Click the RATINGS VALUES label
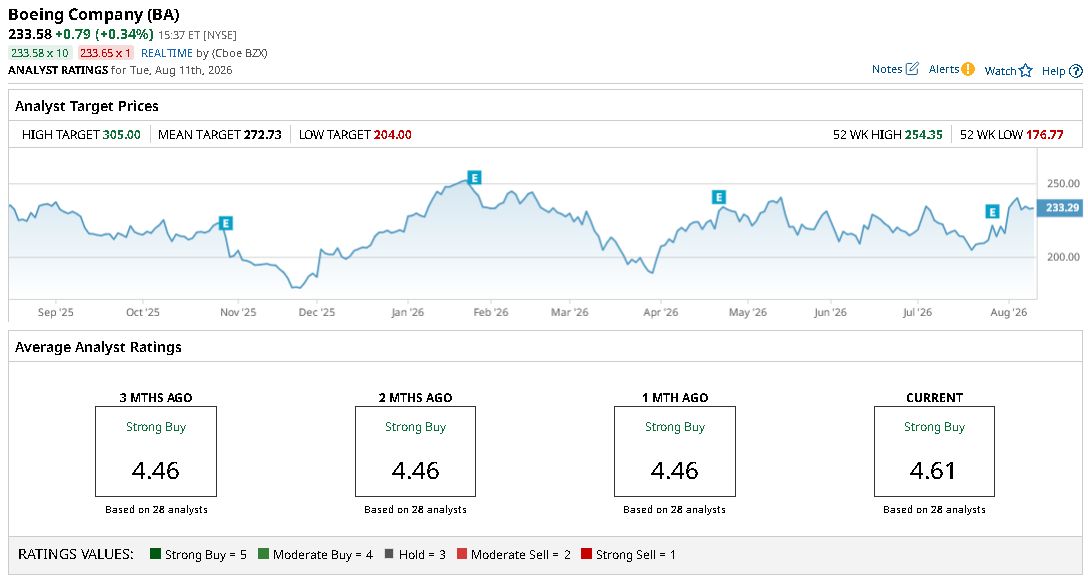Viewport: 1088px width, 582px height. tap(76, 554)
